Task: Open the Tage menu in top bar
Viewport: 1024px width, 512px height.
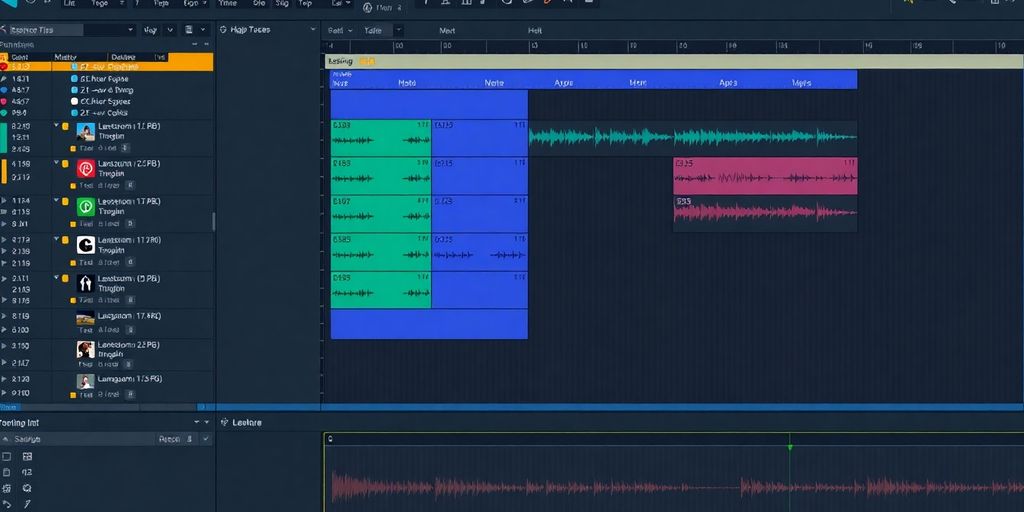Action: (100, 4)
